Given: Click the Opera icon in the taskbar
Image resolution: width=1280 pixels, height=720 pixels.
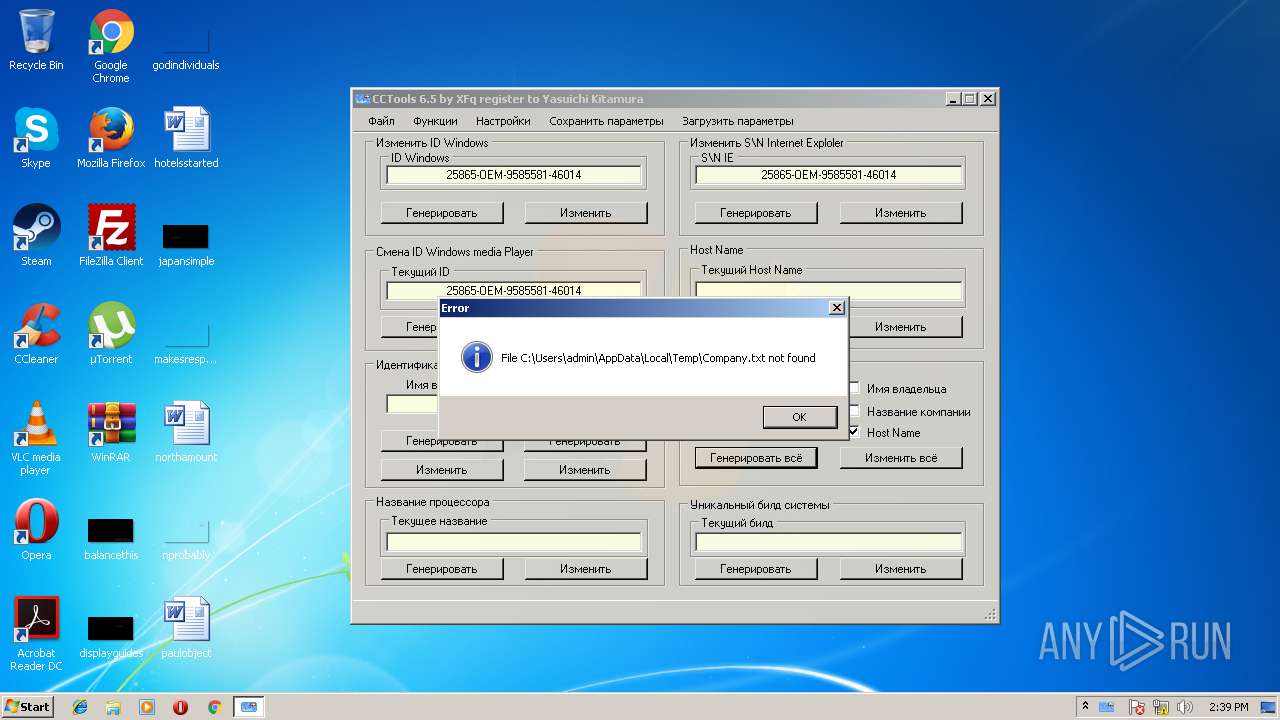Looking at the screenshot, I should point(180,707).
